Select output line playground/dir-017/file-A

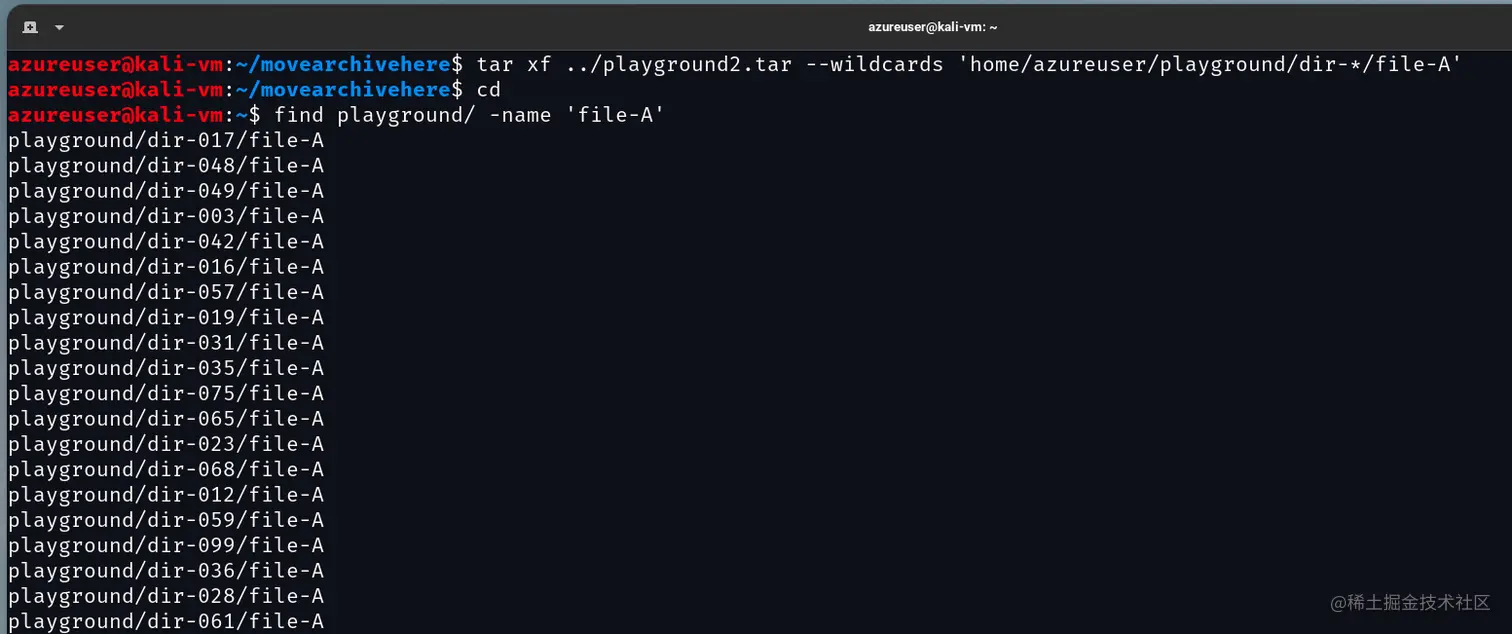point(166,141)
